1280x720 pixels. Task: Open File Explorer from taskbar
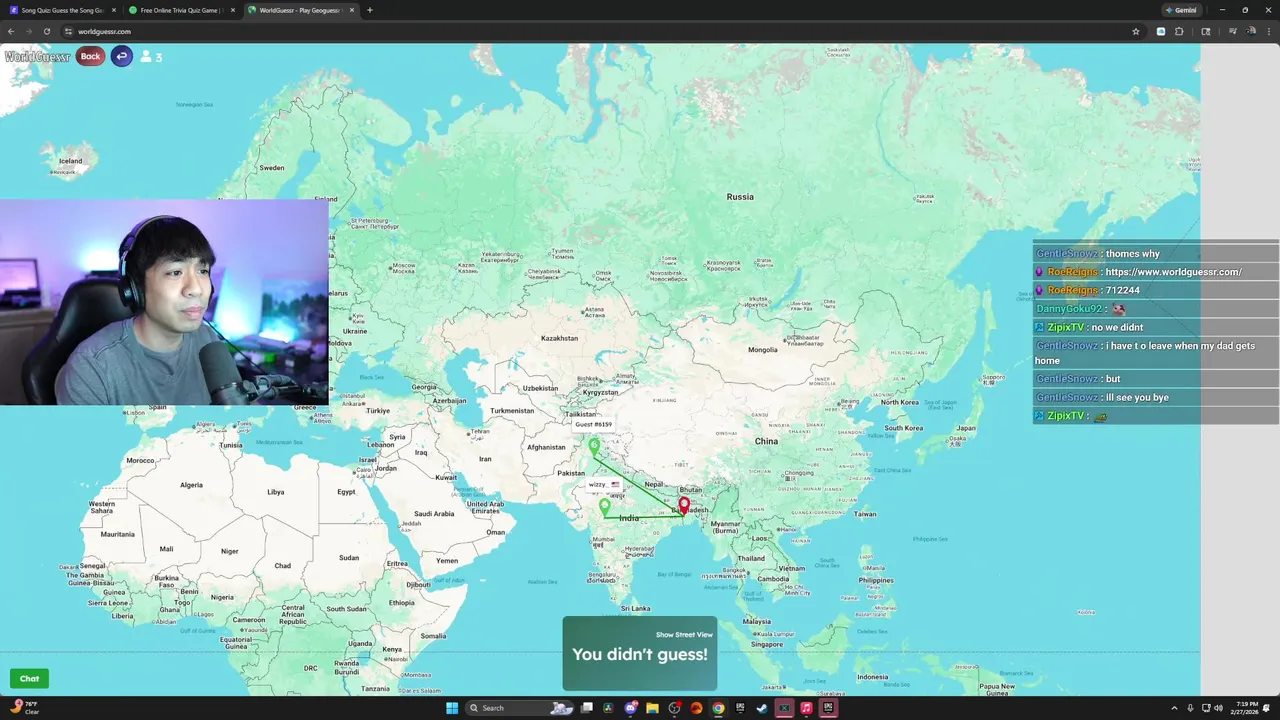coord(652,708)
